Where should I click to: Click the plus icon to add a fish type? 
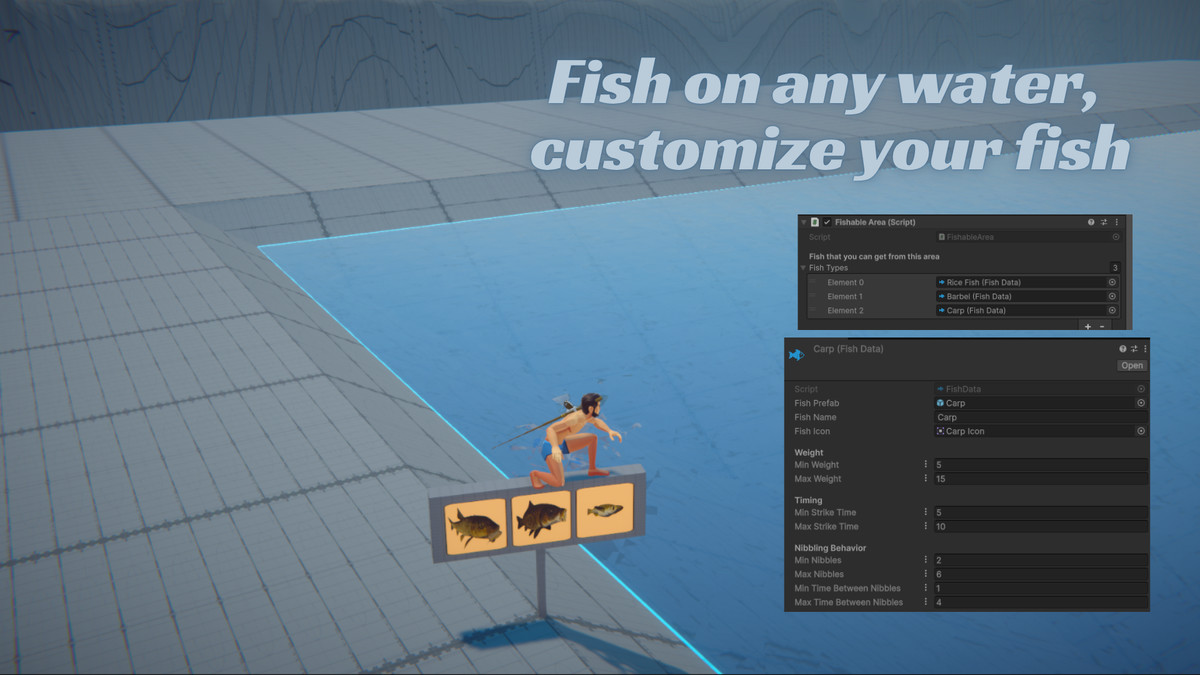(1088, 326)
